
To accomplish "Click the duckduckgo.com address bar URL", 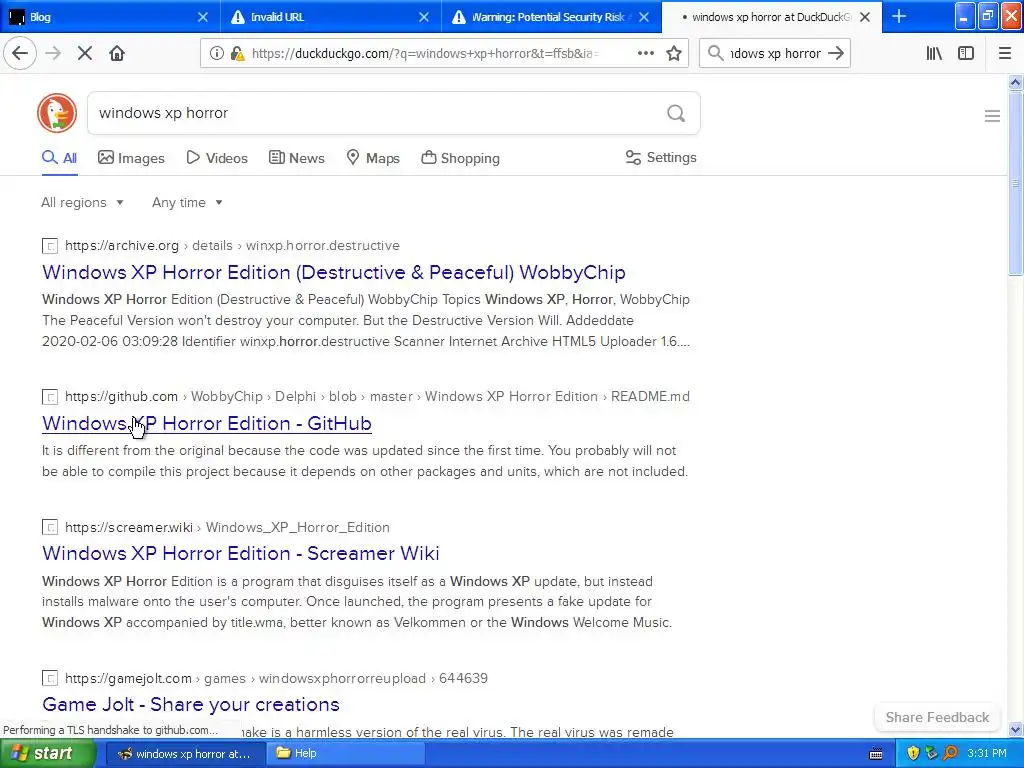I will coord(424,54).
